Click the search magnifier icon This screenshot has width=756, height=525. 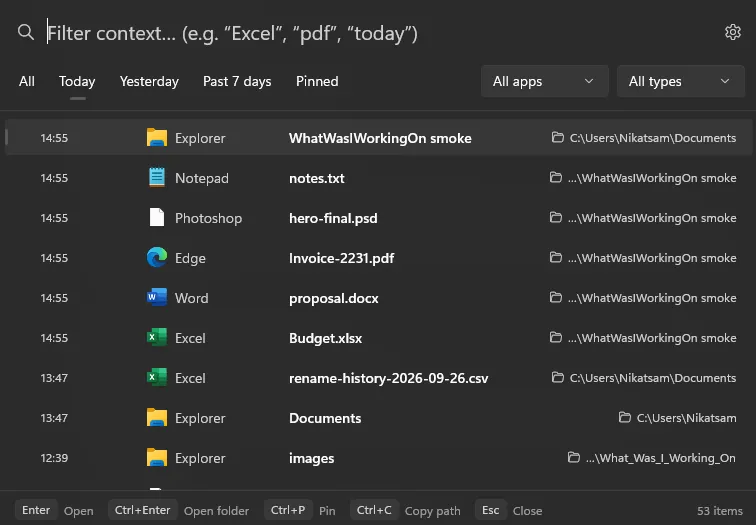pos(26,32)
